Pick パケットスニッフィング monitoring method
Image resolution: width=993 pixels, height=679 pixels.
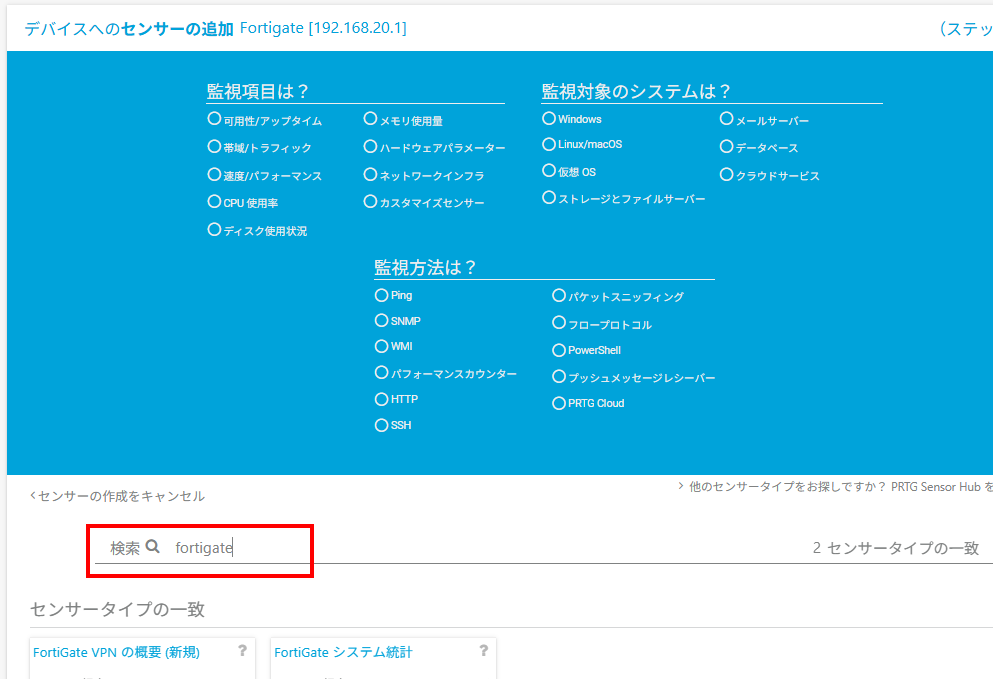tap(559, 295)
